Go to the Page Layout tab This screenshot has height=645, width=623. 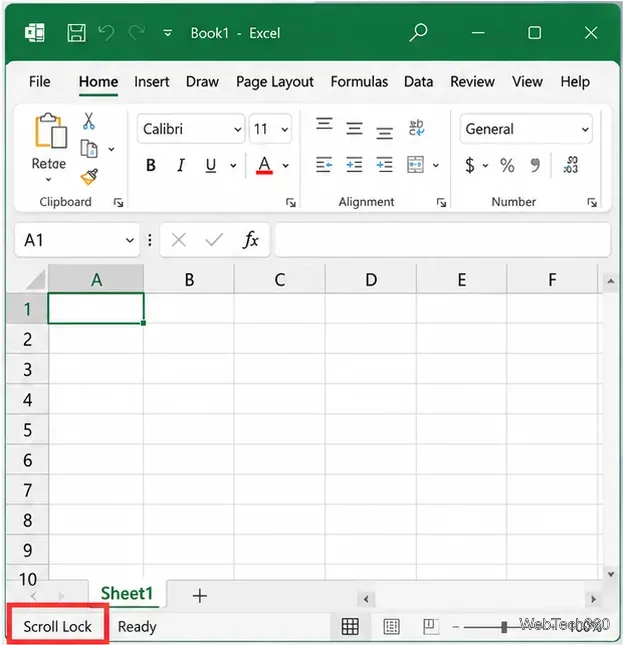(275, 82)
